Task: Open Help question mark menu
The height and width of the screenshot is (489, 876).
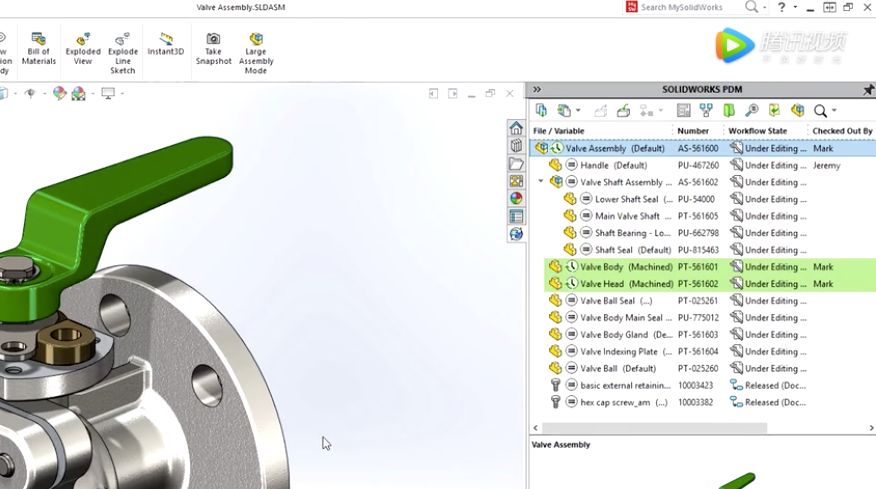Action: pyautogui.click(x=782, y=7)
